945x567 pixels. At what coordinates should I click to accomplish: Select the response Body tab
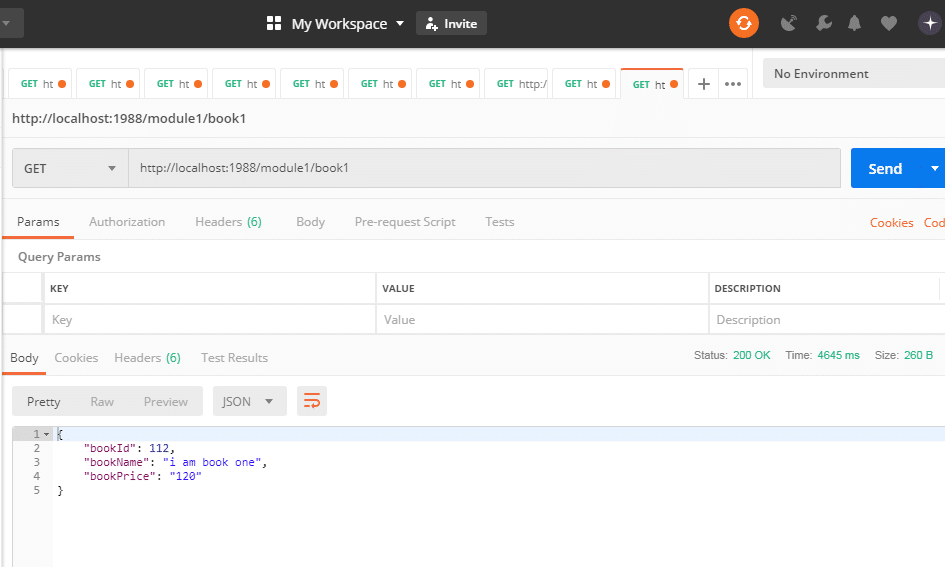pos(24,358)
